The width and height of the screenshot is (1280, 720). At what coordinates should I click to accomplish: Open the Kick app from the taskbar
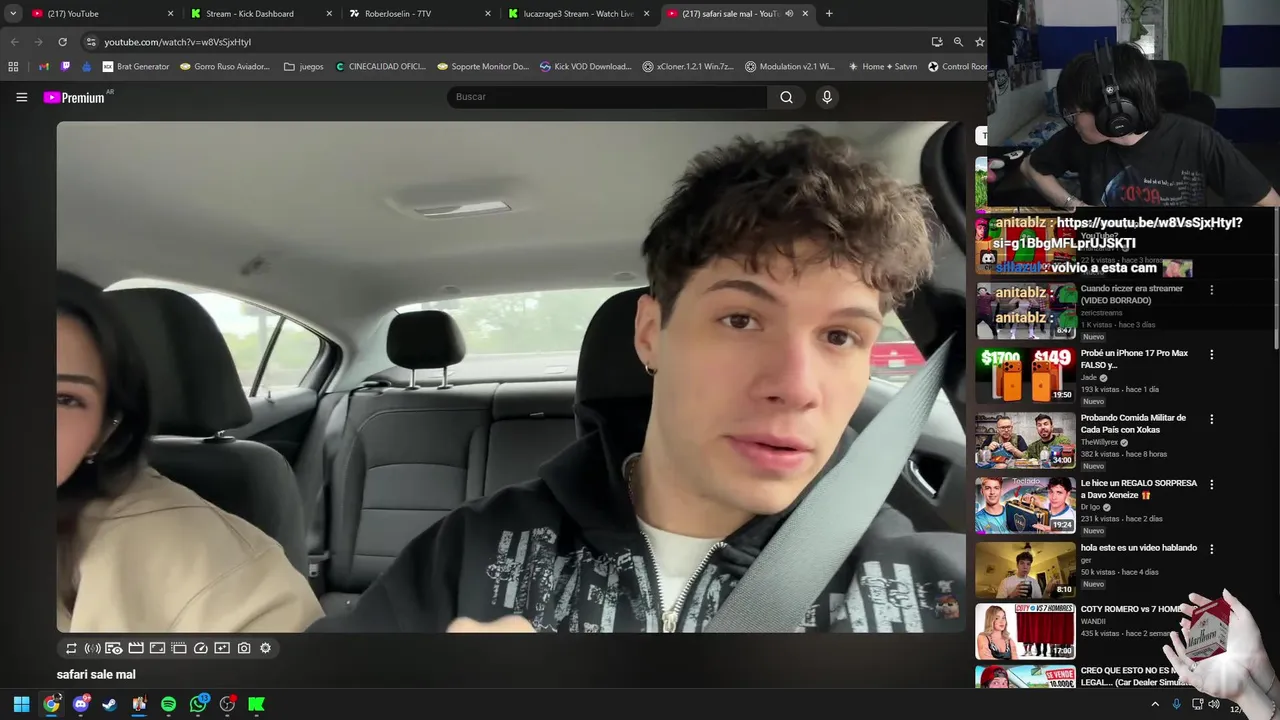256,704
